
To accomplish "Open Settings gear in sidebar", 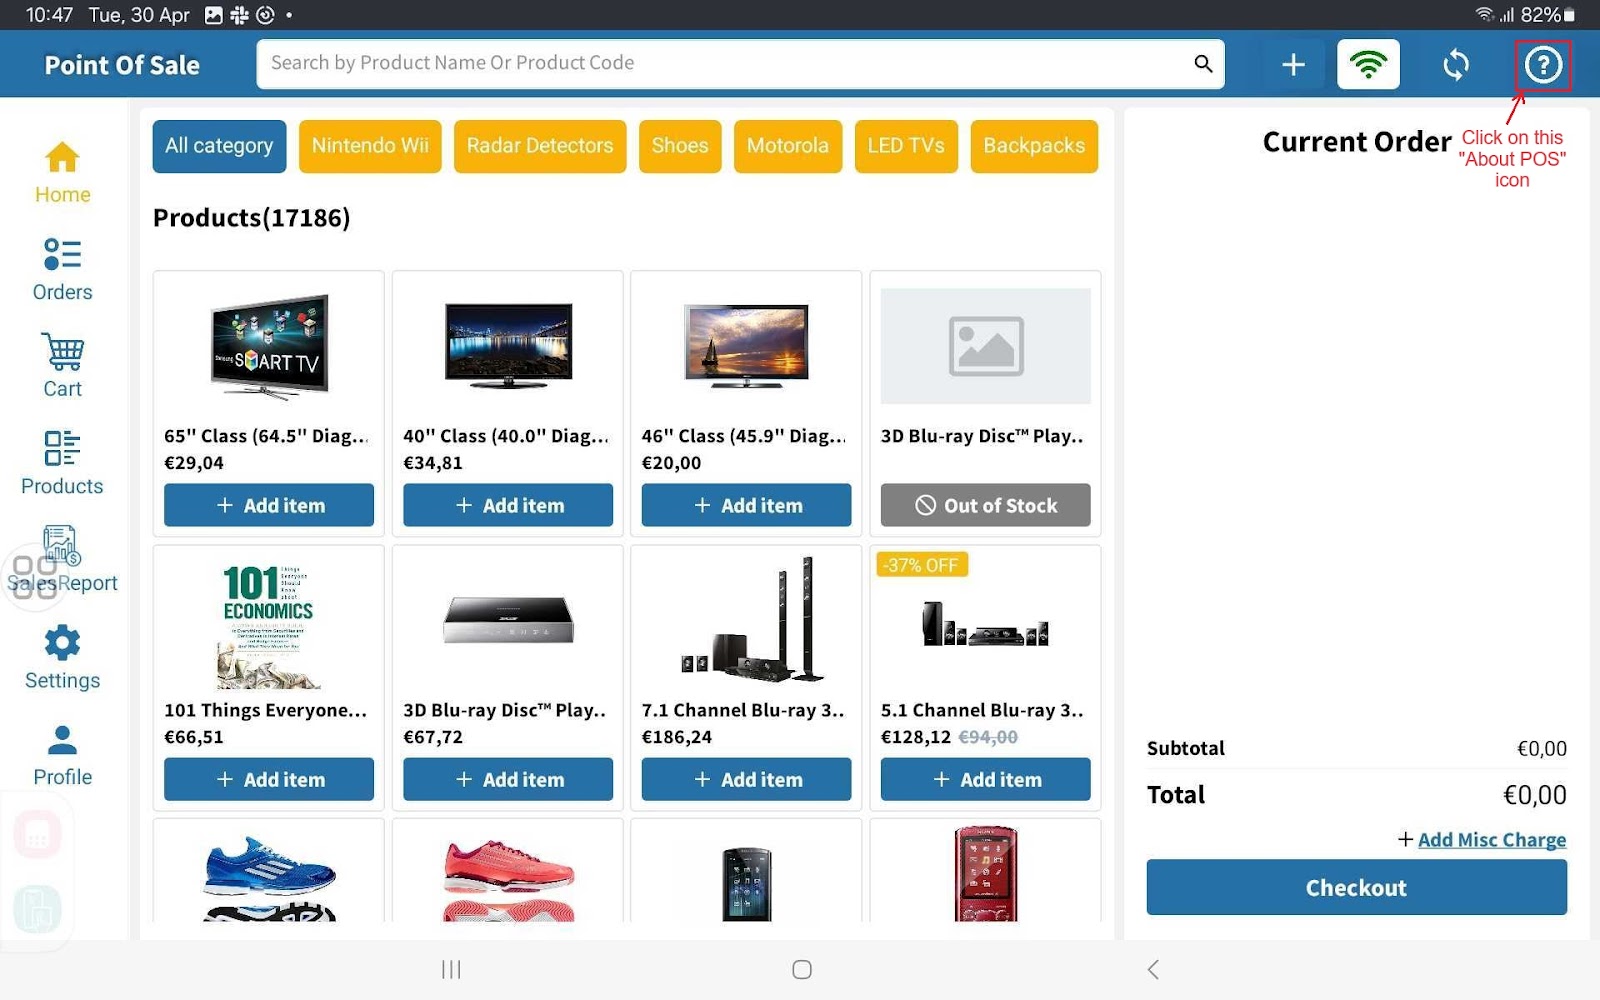I will click(x=62, y=657).
